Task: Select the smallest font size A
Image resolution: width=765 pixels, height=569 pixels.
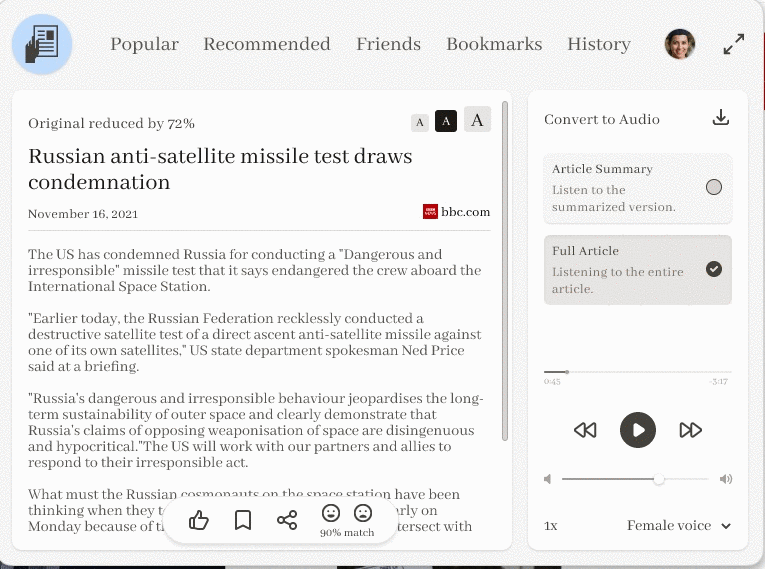Action: [x=420, y=123]
